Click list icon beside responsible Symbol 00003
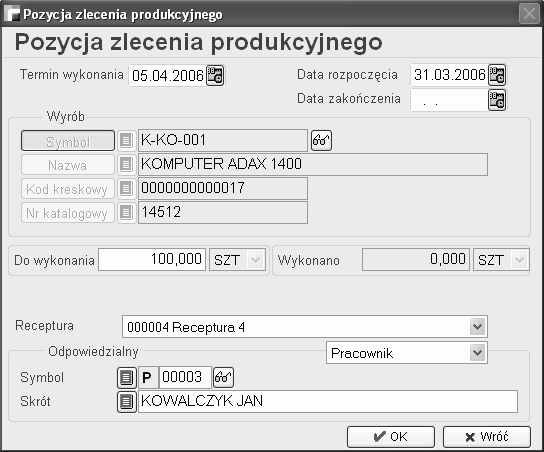Viewport: 544px width, 452px height. coord(126,377)
